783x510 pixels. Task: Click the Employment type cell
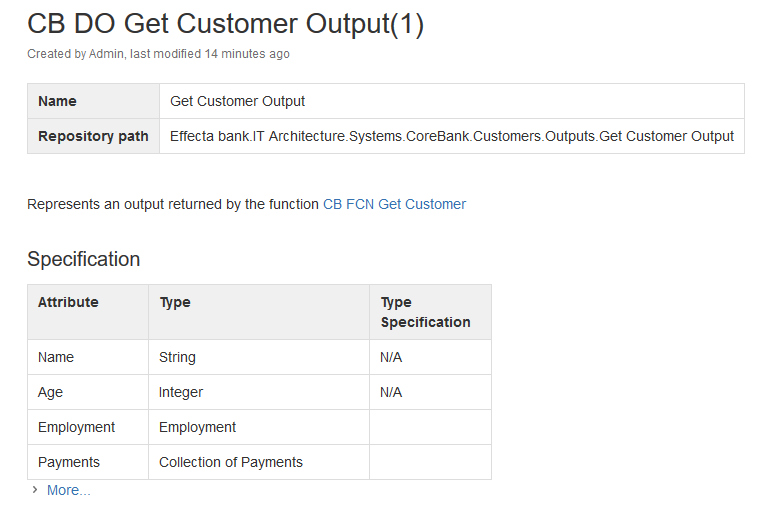click(259, 427)
